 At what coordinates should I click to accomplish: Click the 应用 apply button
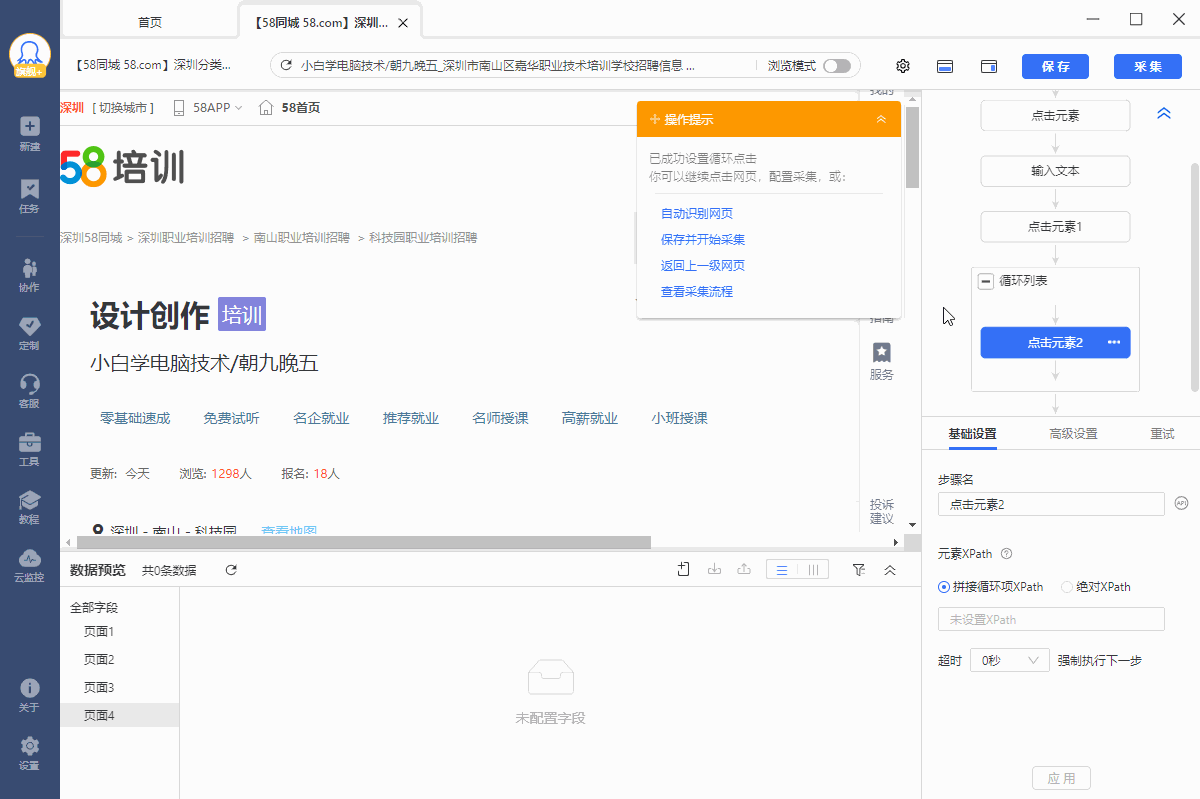pos(1061,778)
